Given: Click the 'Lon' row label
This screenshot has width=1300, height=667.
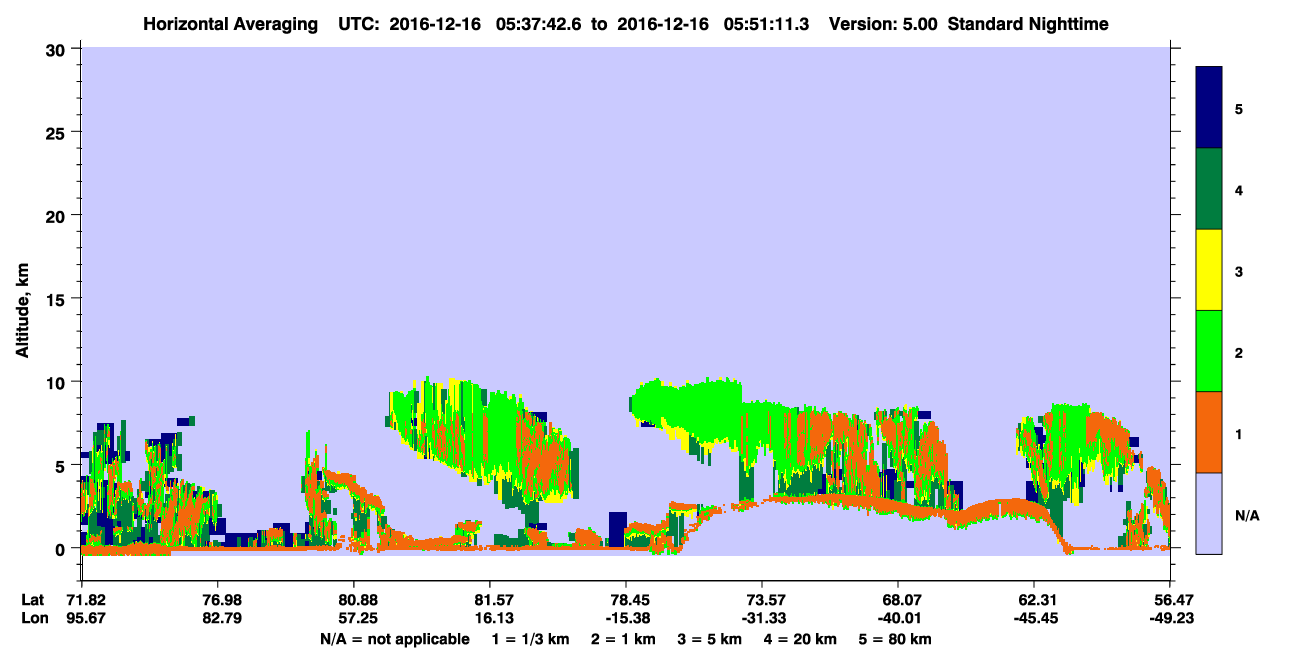Looking at the screenshot, I should coord(33,618).
